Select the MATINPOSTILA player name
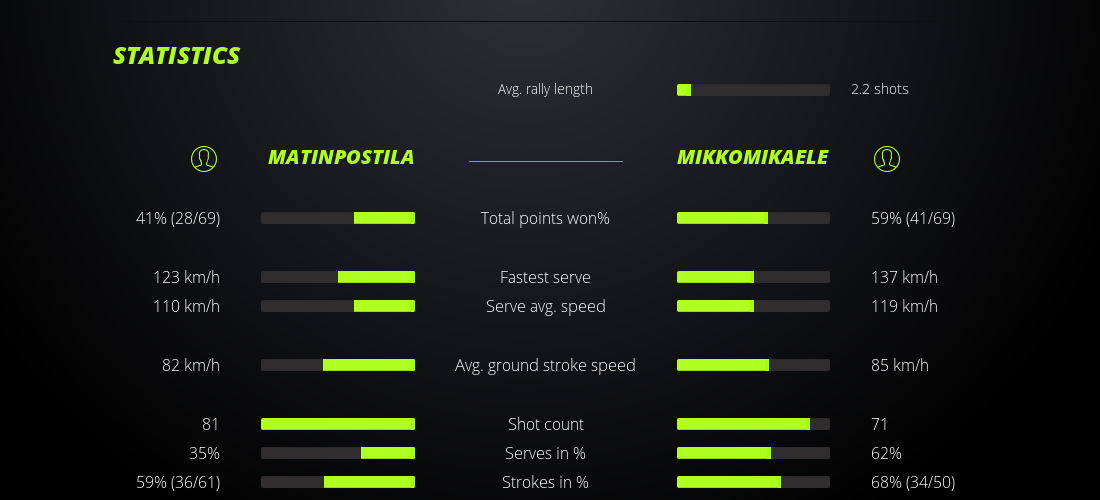Viewport: 1100px width, 500px height. 341,158
